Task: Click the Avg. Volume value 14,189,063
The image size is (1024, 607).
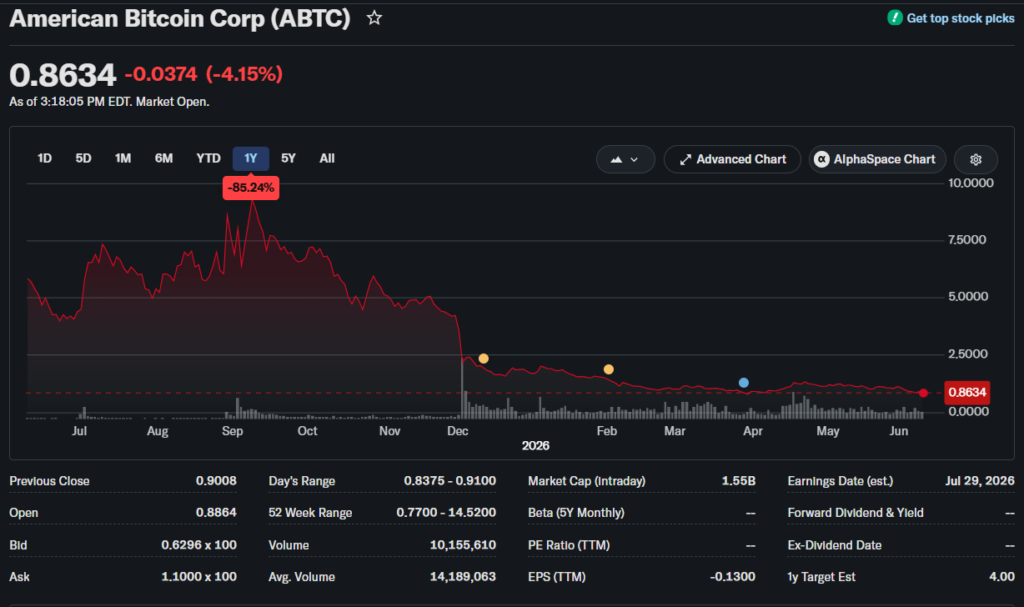Action: [463, 576]
